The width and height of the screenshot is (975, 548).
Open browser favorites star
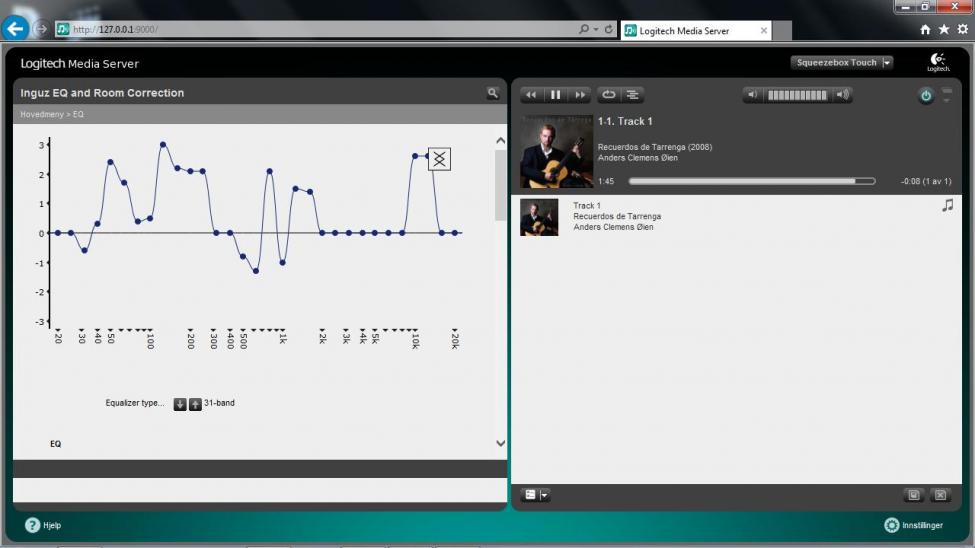944,29
